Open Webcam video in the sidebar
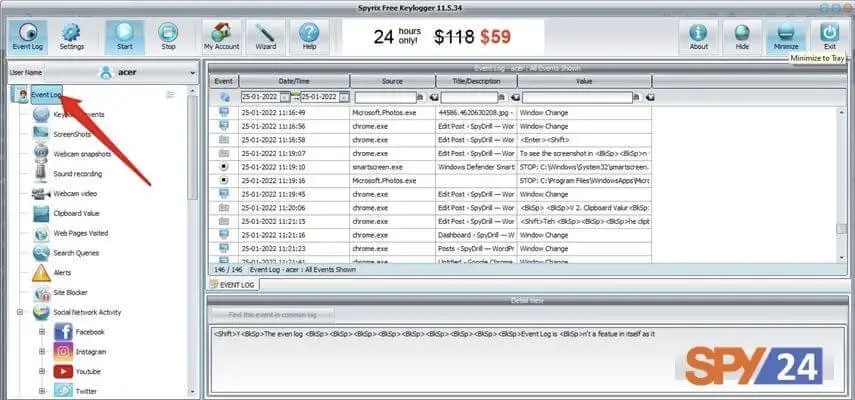Viewport: 855px width, 400px height. click(x=65, y=193)
